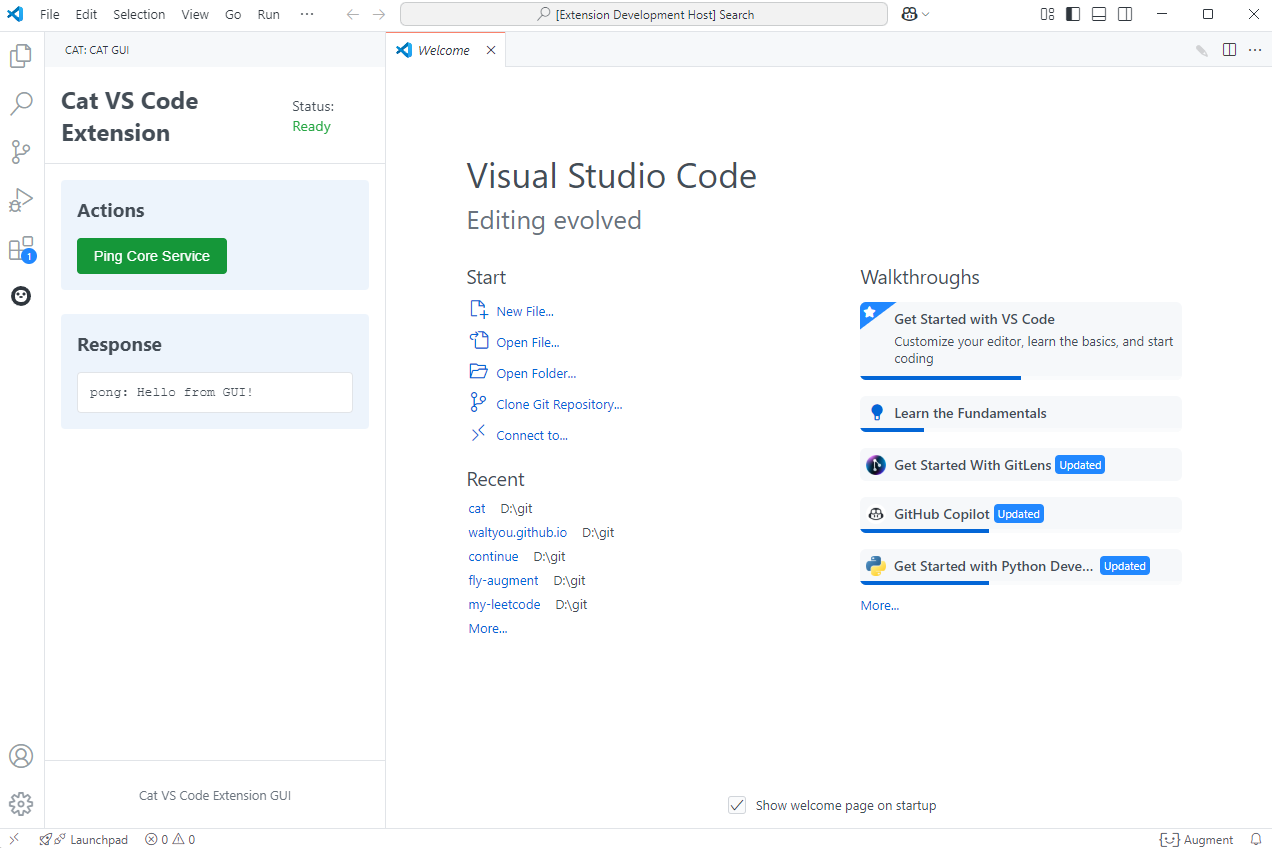1272x848 pixels.
Task: Open recent folder fly-augment
Action: point(504,580)
